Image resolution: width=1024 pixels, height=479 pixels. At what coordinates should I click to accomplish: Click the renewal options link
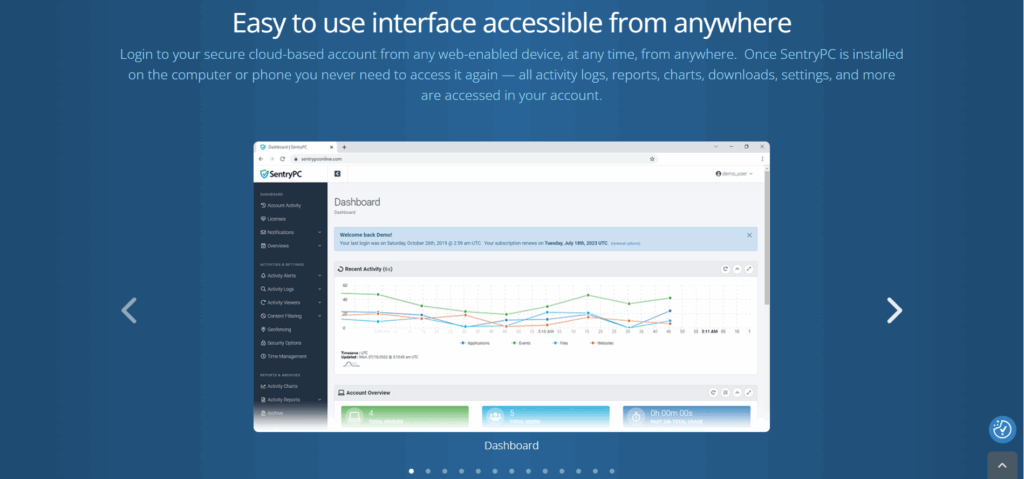click(625, 243)
